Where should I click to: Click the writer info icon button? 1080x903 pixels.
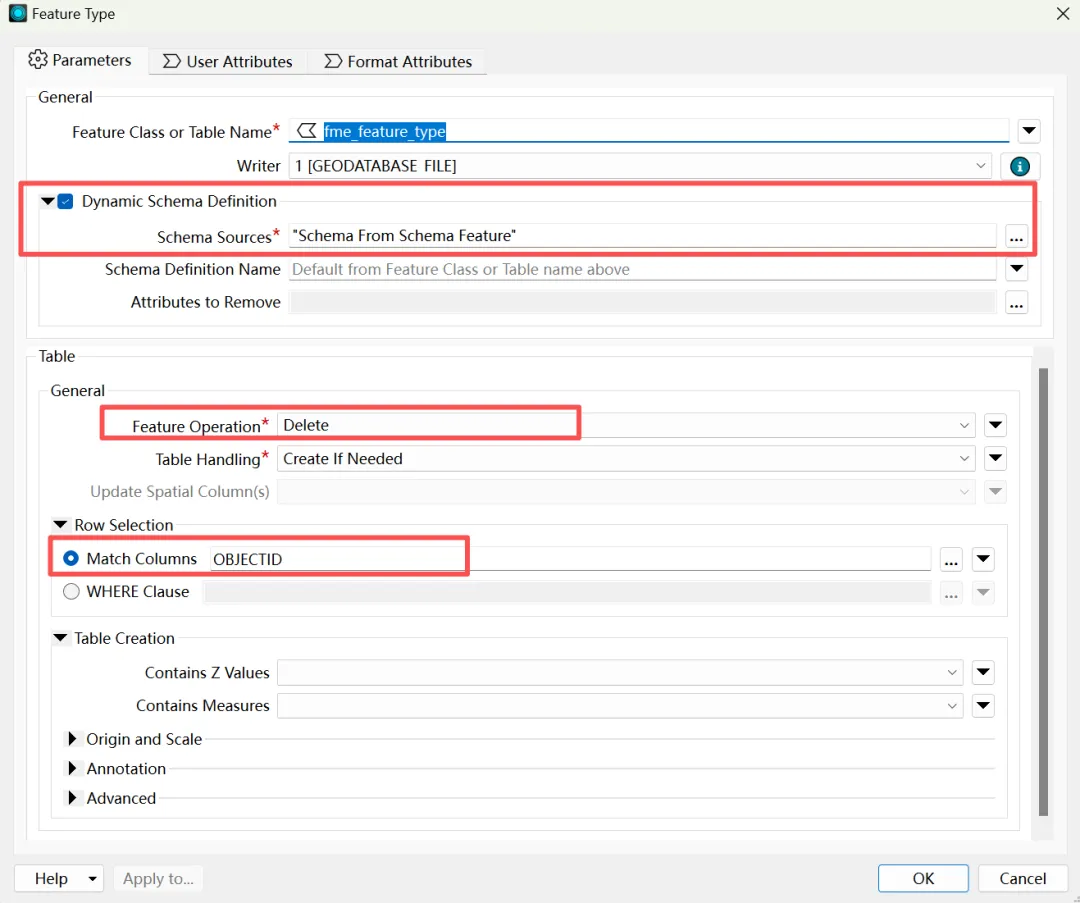[1019, 166]
